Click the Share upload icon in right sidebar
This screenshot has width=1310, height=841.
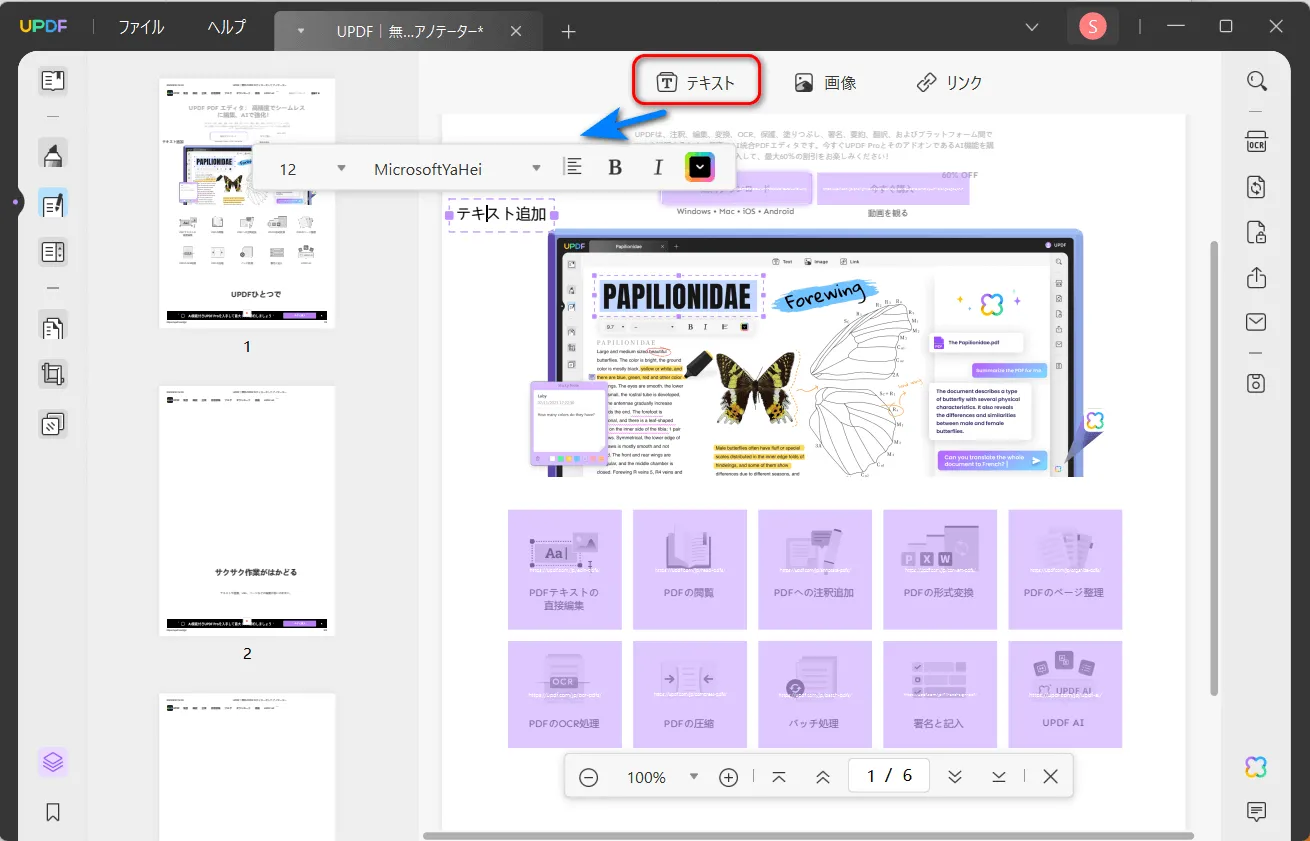point(1257,278)
